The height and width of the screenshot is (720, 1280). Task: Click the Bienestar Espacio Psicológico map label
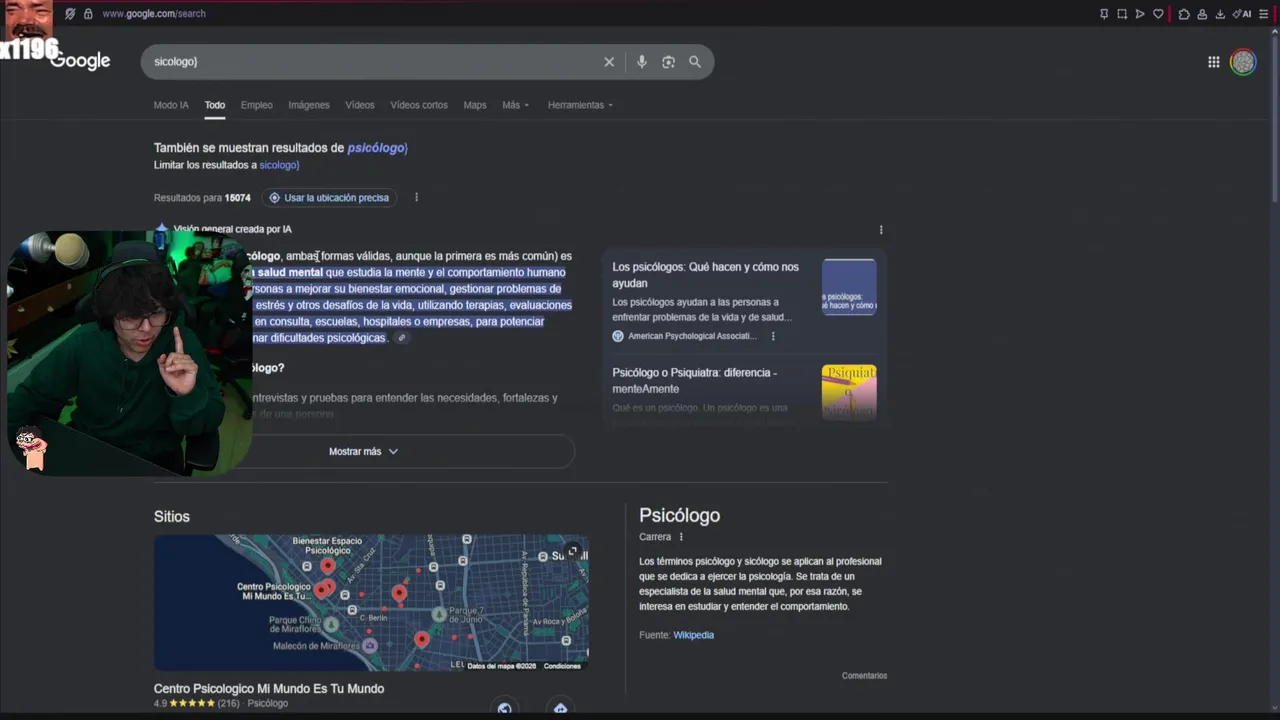[x=327, y=546]
